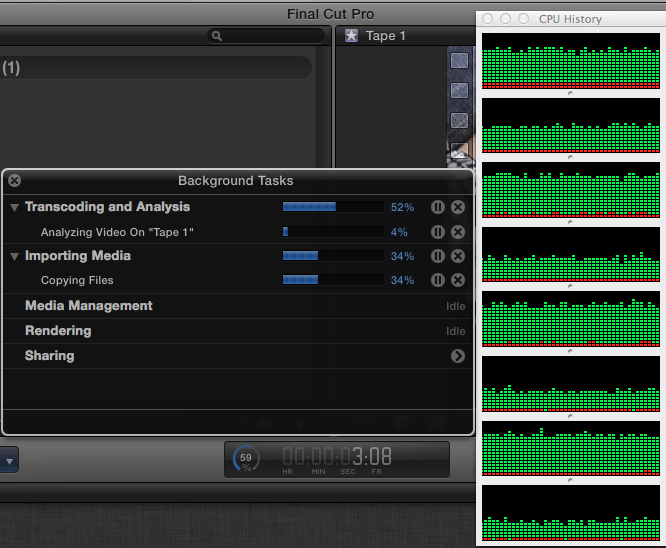666x548 pixels.
Task: Click the first filmstrip thumbnail
Action: [x=459, y=61]
